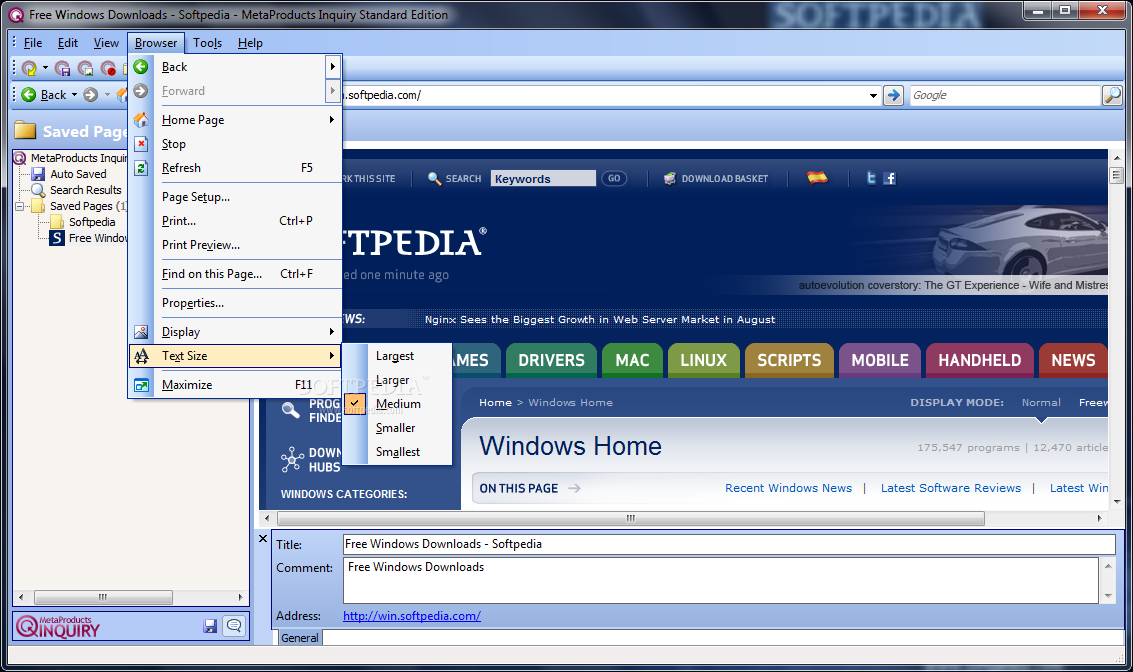1133x672 pixels.
Task: Open the Text Size submenu entry
Action: coord(235,356)
